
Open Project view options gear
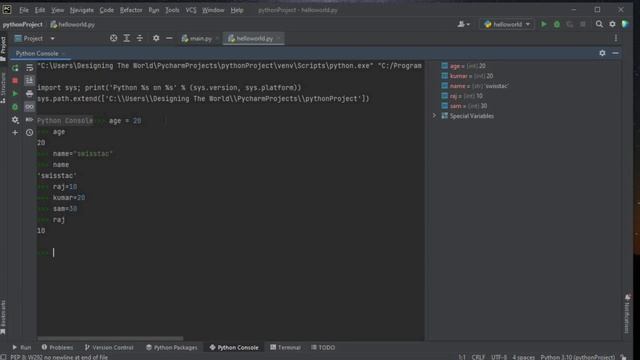[156, 38]
